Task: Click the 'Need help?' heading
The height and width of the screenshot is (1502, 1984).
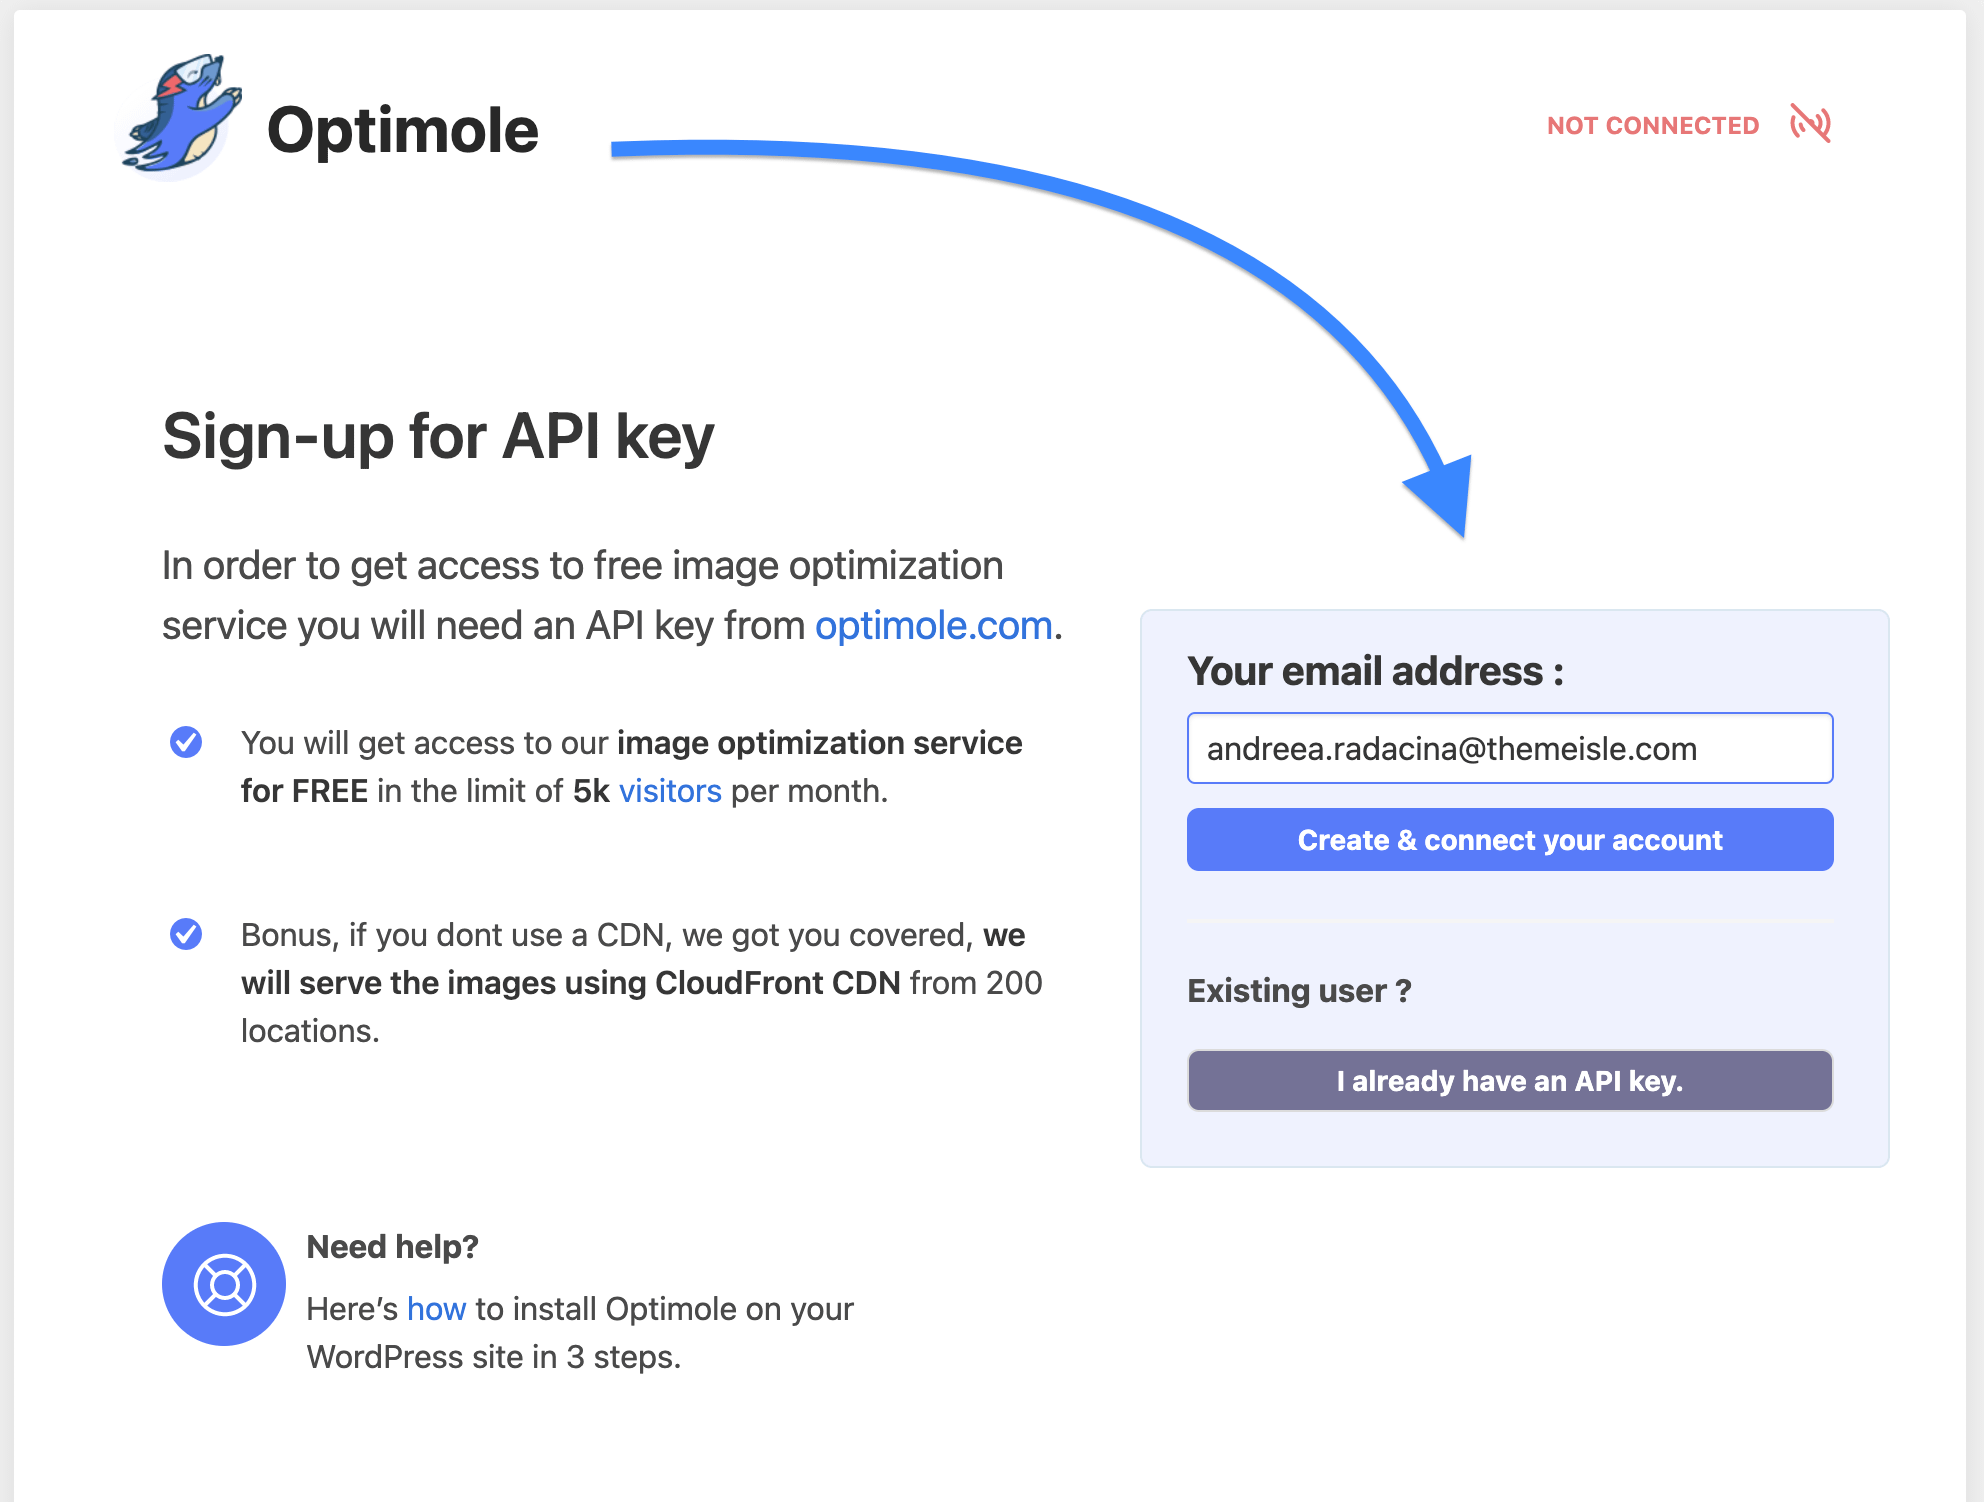Action: [392, 1247]
